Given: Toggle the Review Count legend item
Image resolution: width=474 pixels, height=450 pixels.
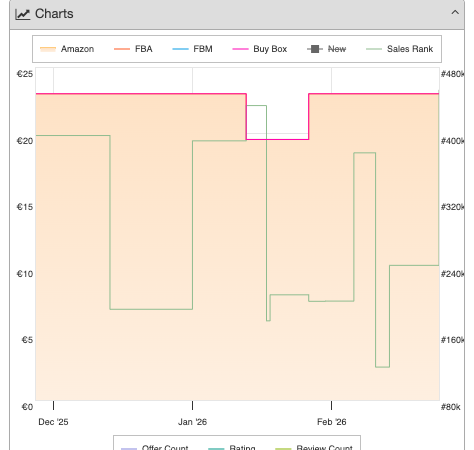Looking at the screenshot, I should point(314,447).
